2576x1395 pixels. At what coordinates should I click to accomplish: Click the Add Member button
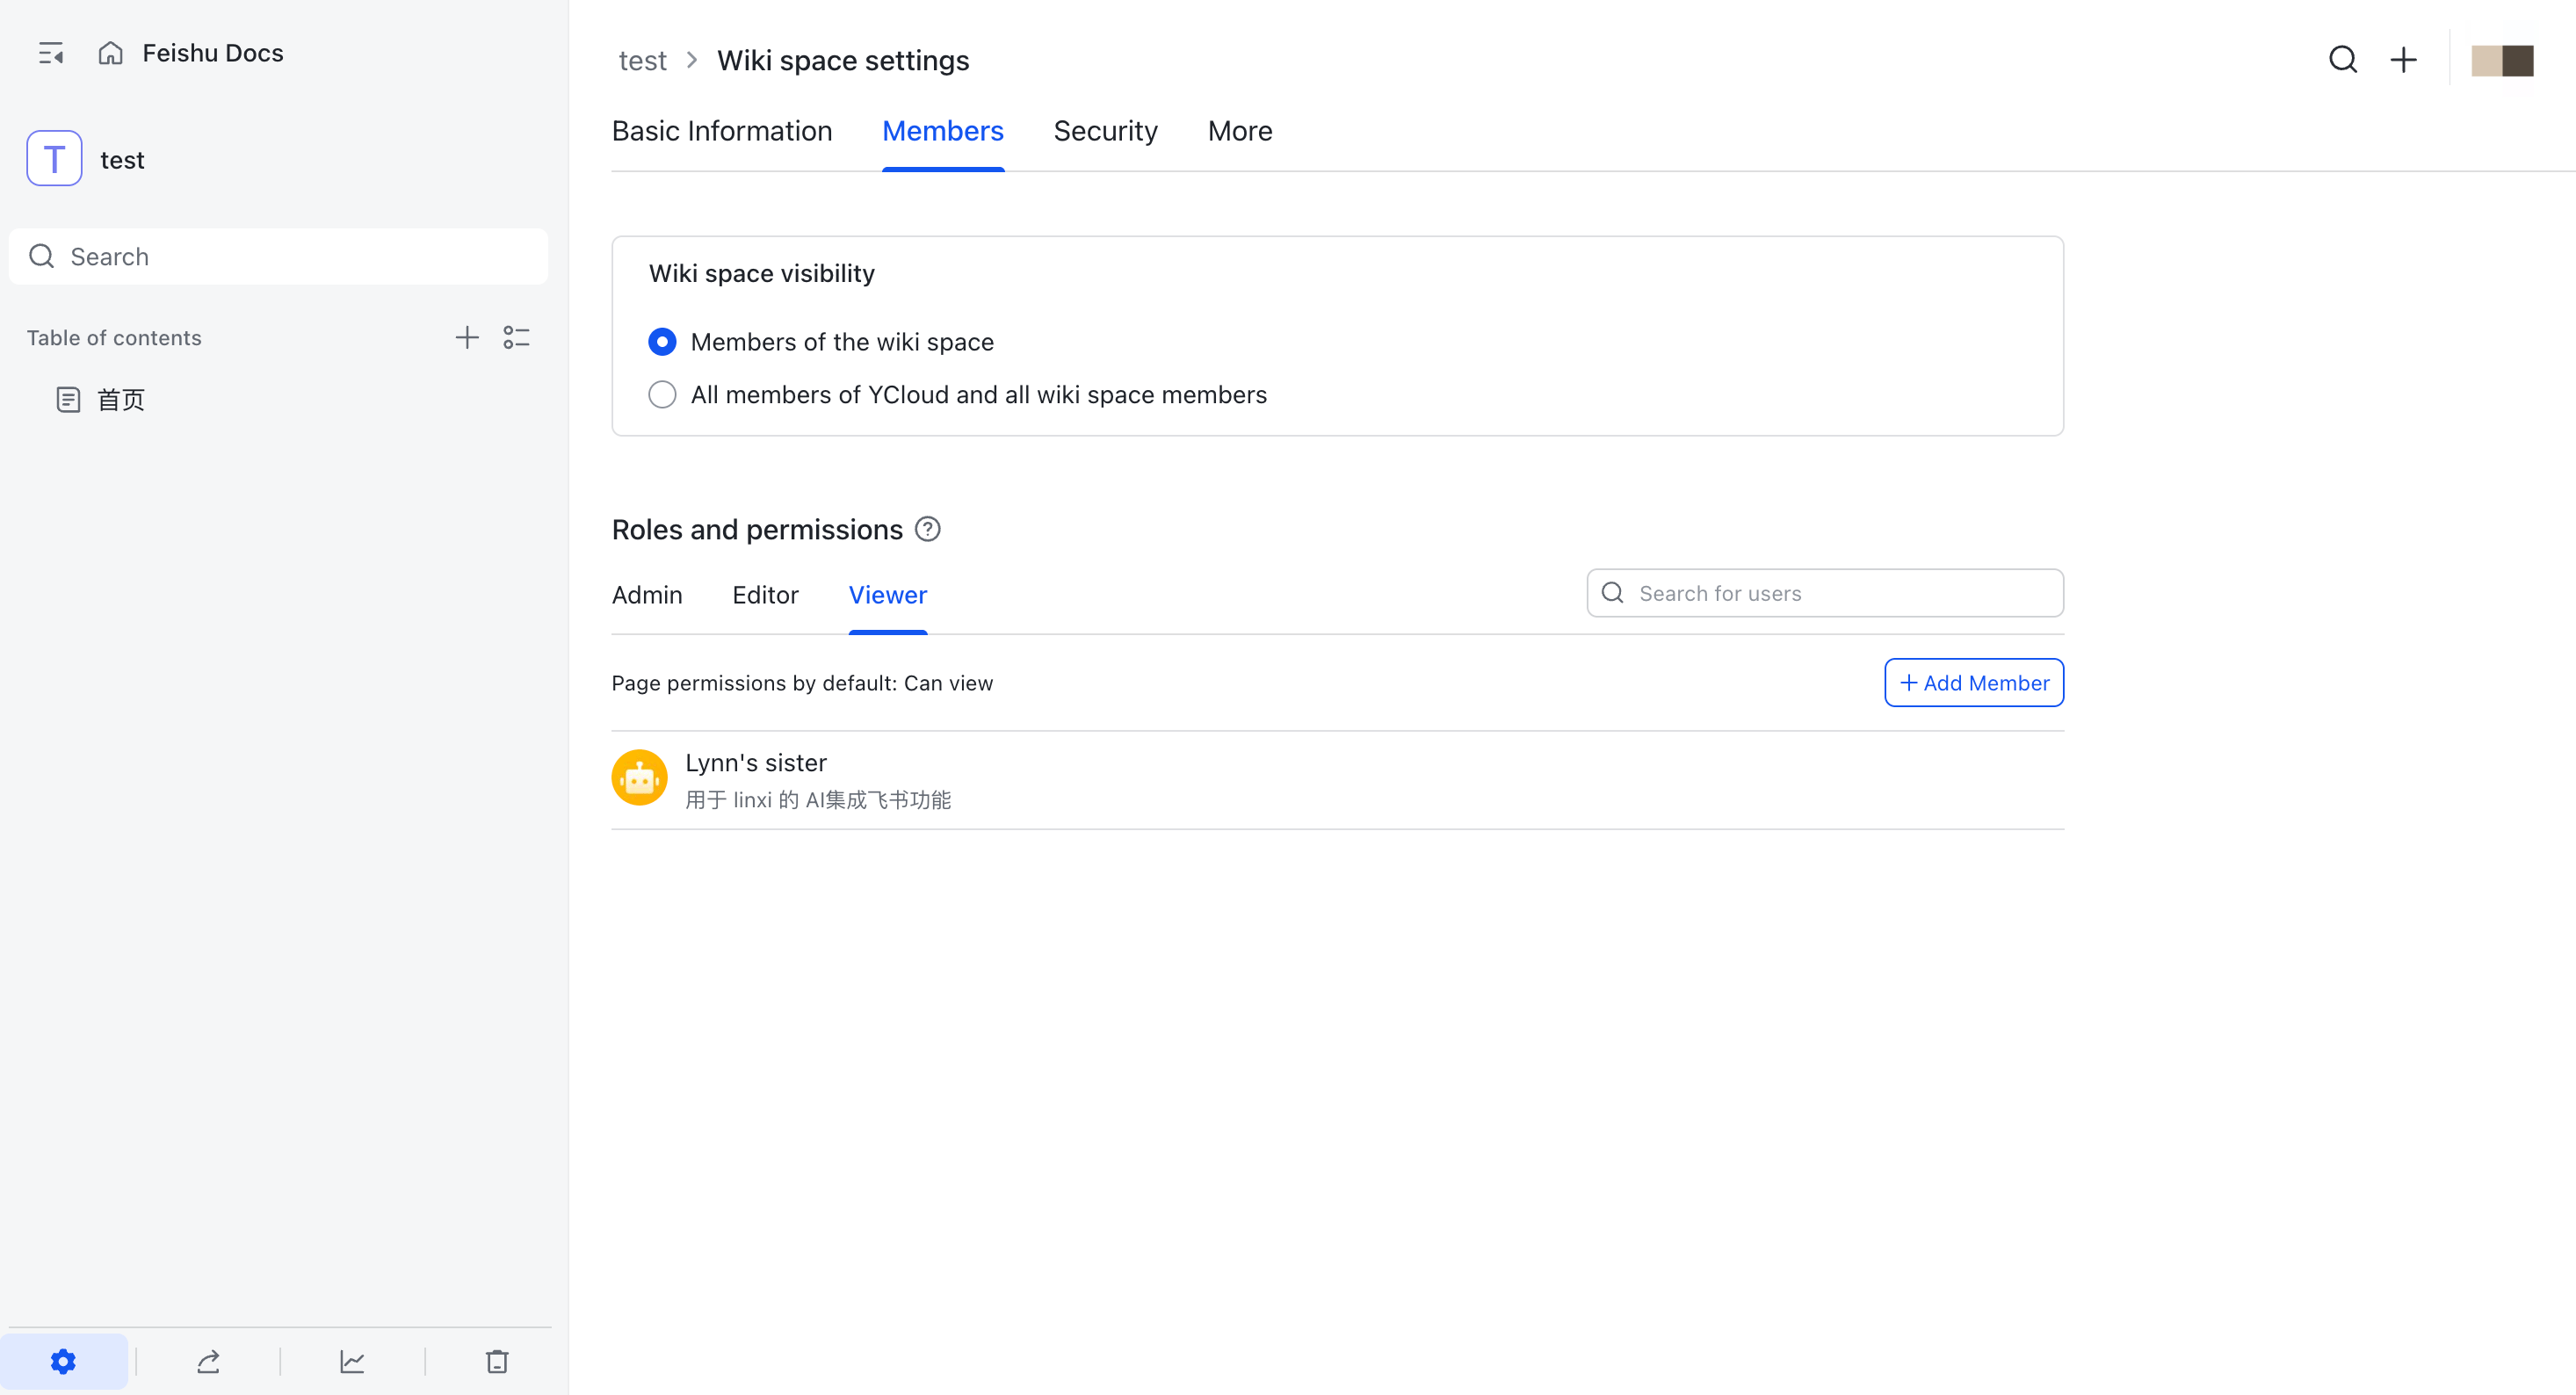click(x=1974, y=682)
